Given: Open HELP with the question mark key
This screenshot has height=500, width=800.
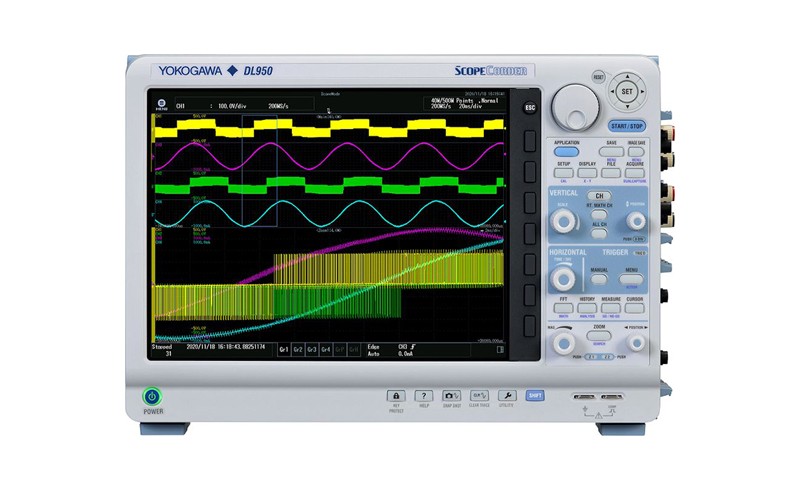Looking at the screenshot, I should pyautogui.click(x=423, y=395).
